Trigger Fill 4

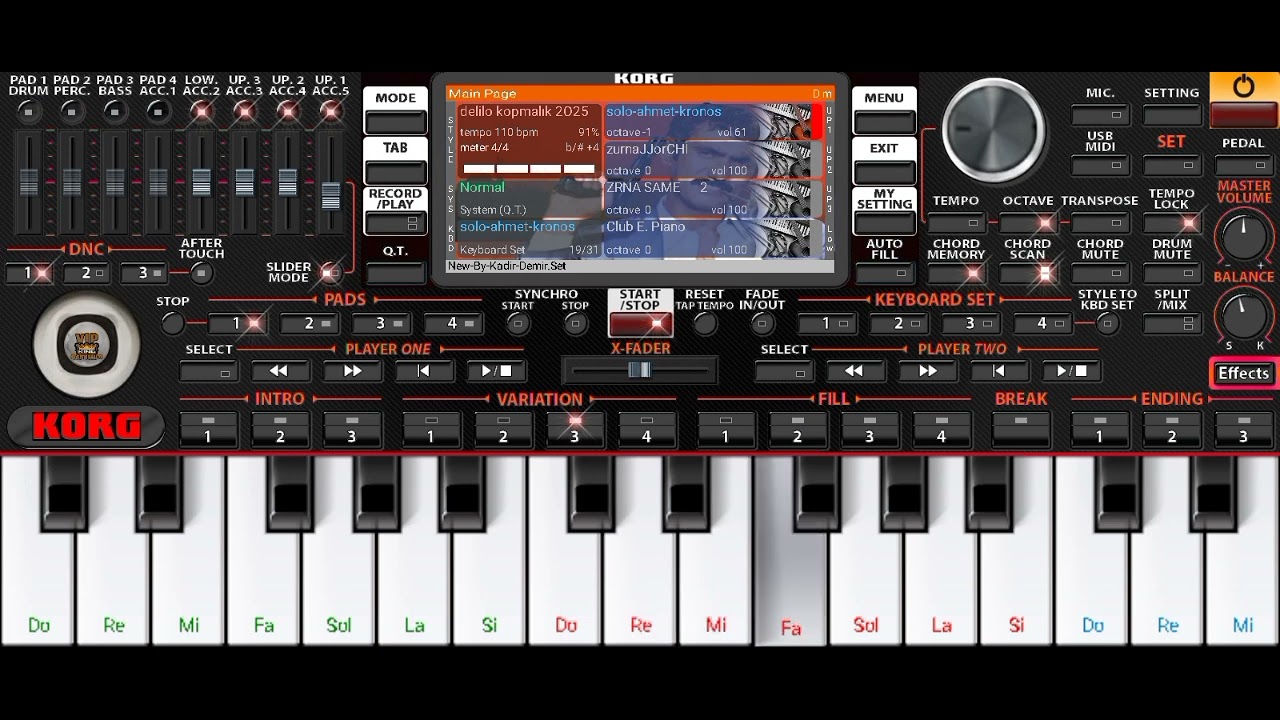tap(941, 428)
